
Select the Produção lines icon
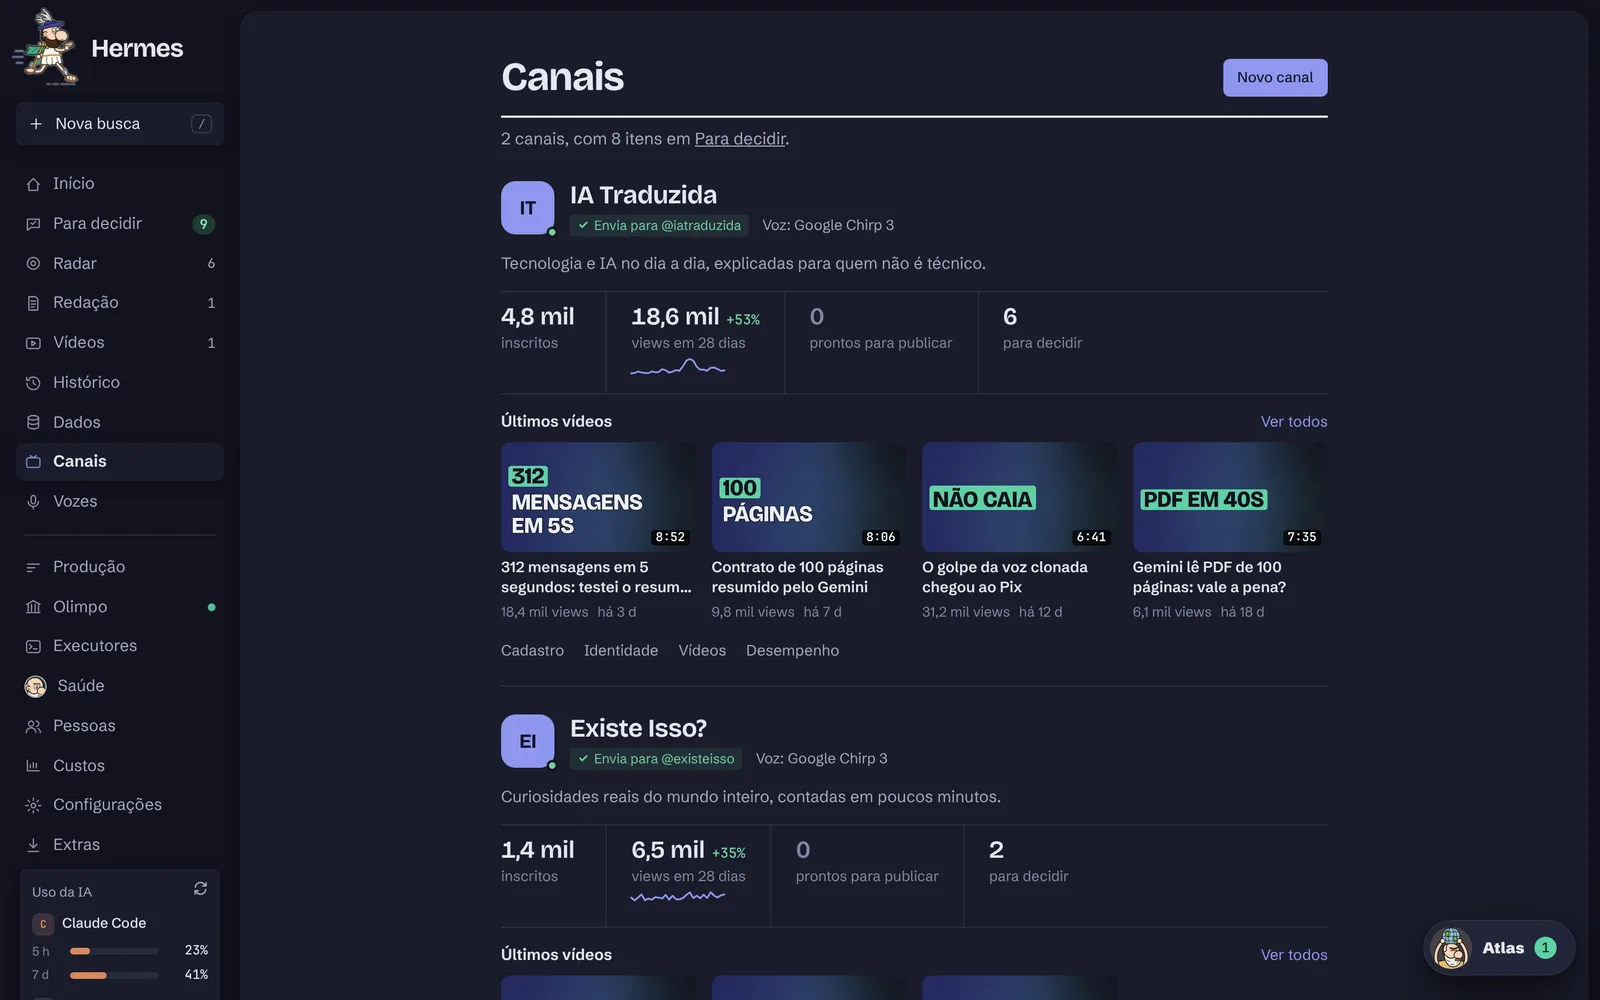coord(33,567)
